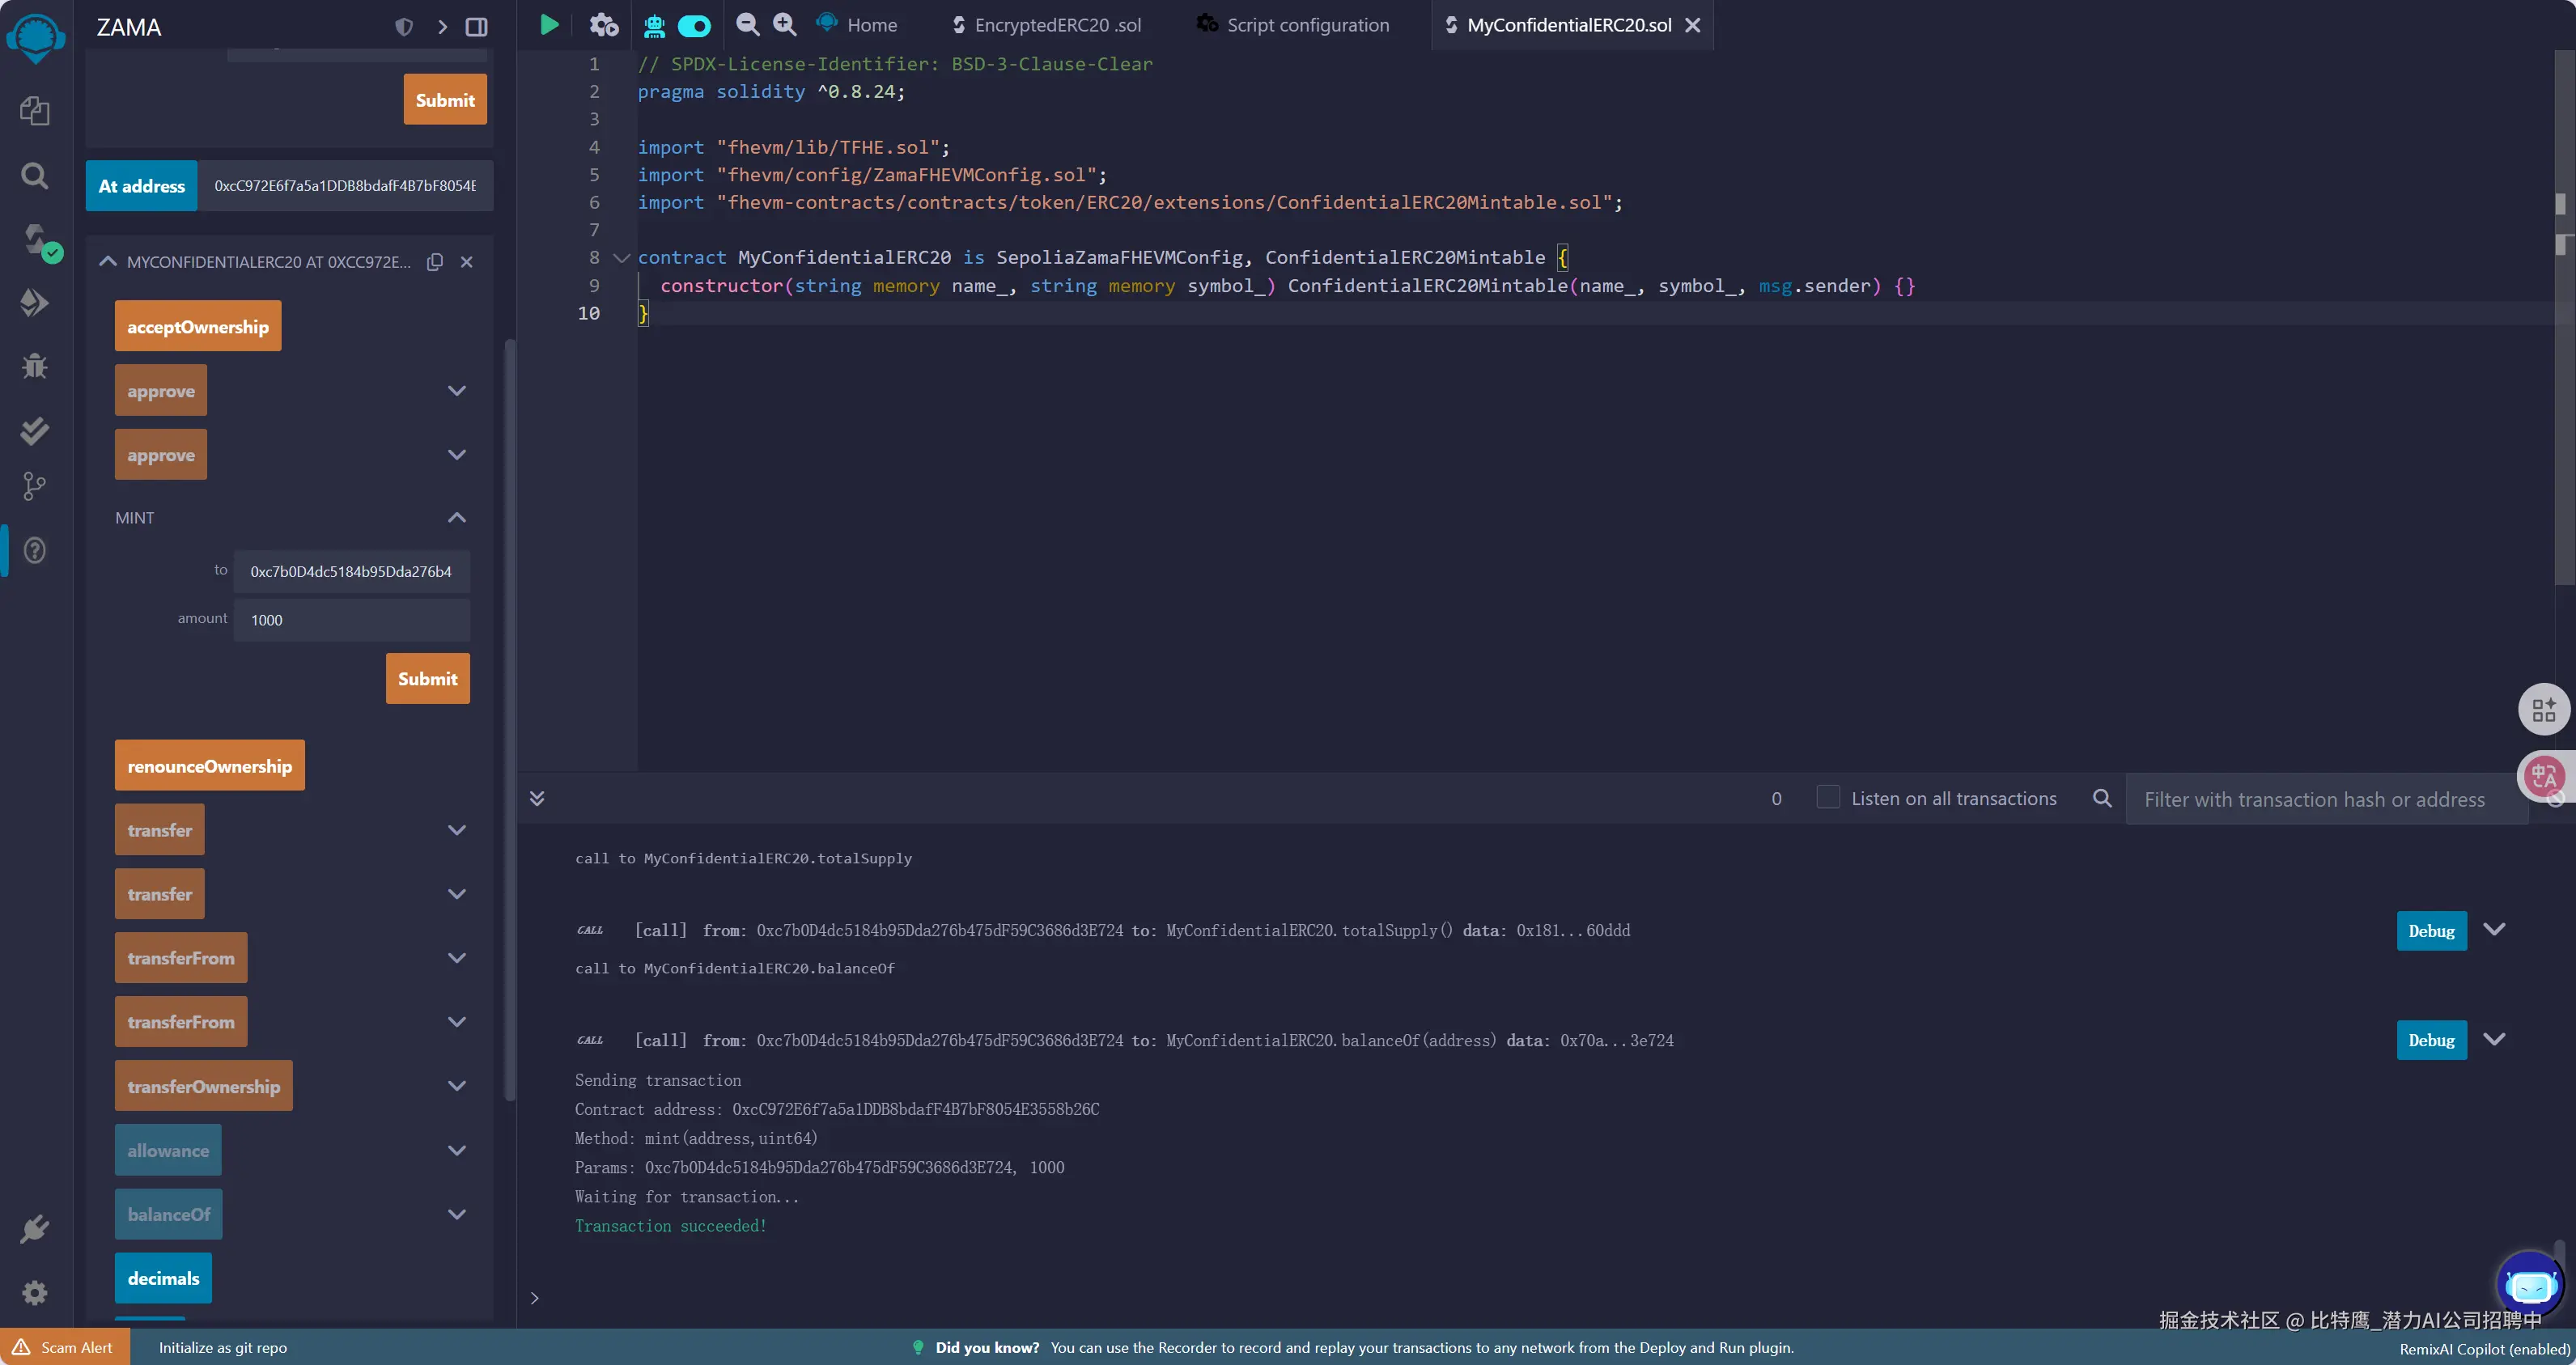Screen dimensions: 2576x1365
Task: Copy the deployed contract address icon
Action: click(435, 262)
